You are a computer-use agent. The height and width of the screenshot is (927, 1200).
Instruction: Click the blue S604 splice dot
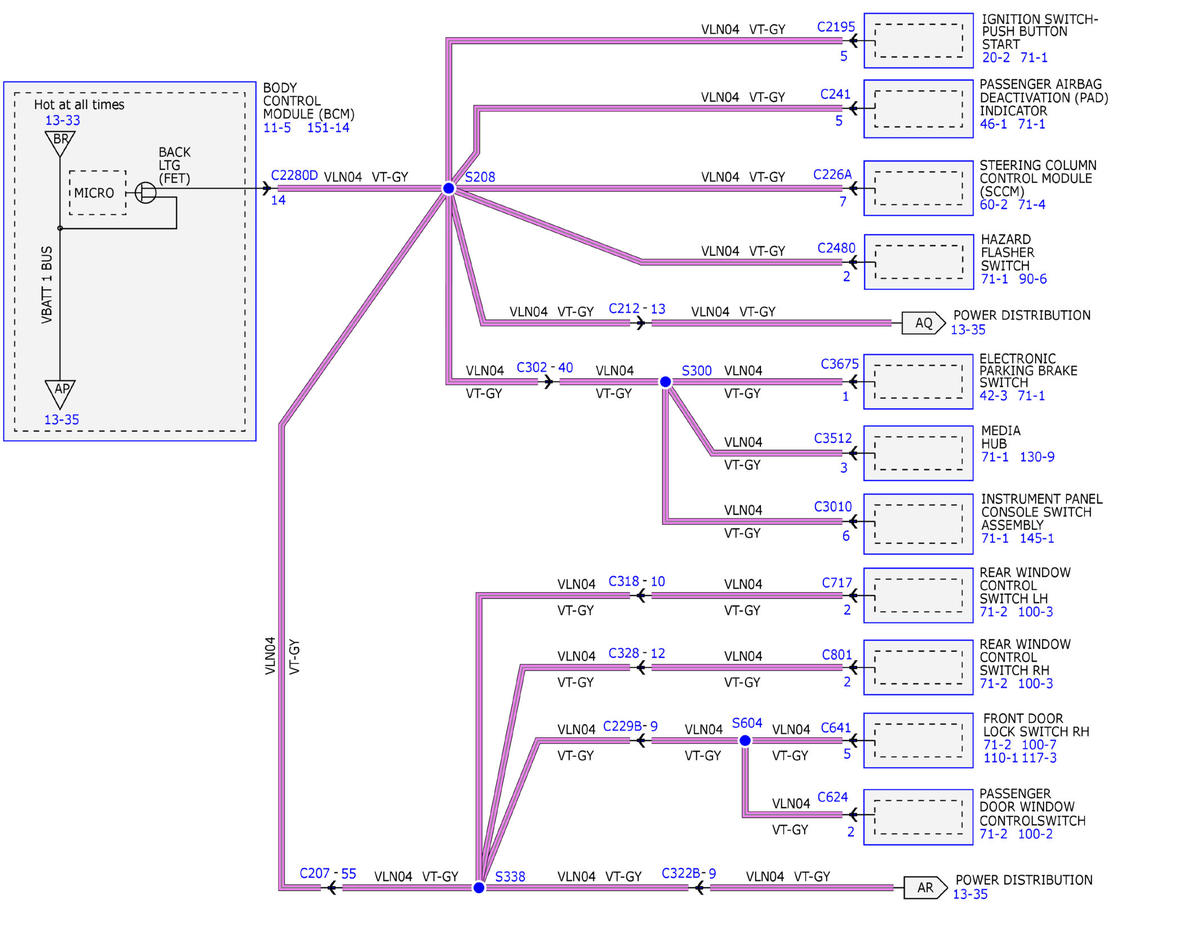(744, 740)
